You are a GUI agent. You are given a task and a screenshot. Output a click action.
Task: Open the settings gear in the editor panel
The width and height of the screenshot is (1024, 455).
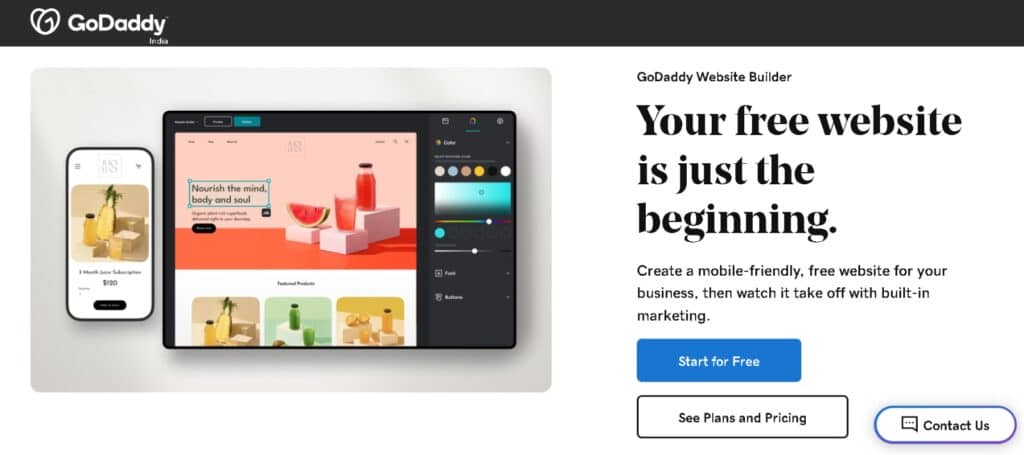pyautogui.click(x=500, y=121)
